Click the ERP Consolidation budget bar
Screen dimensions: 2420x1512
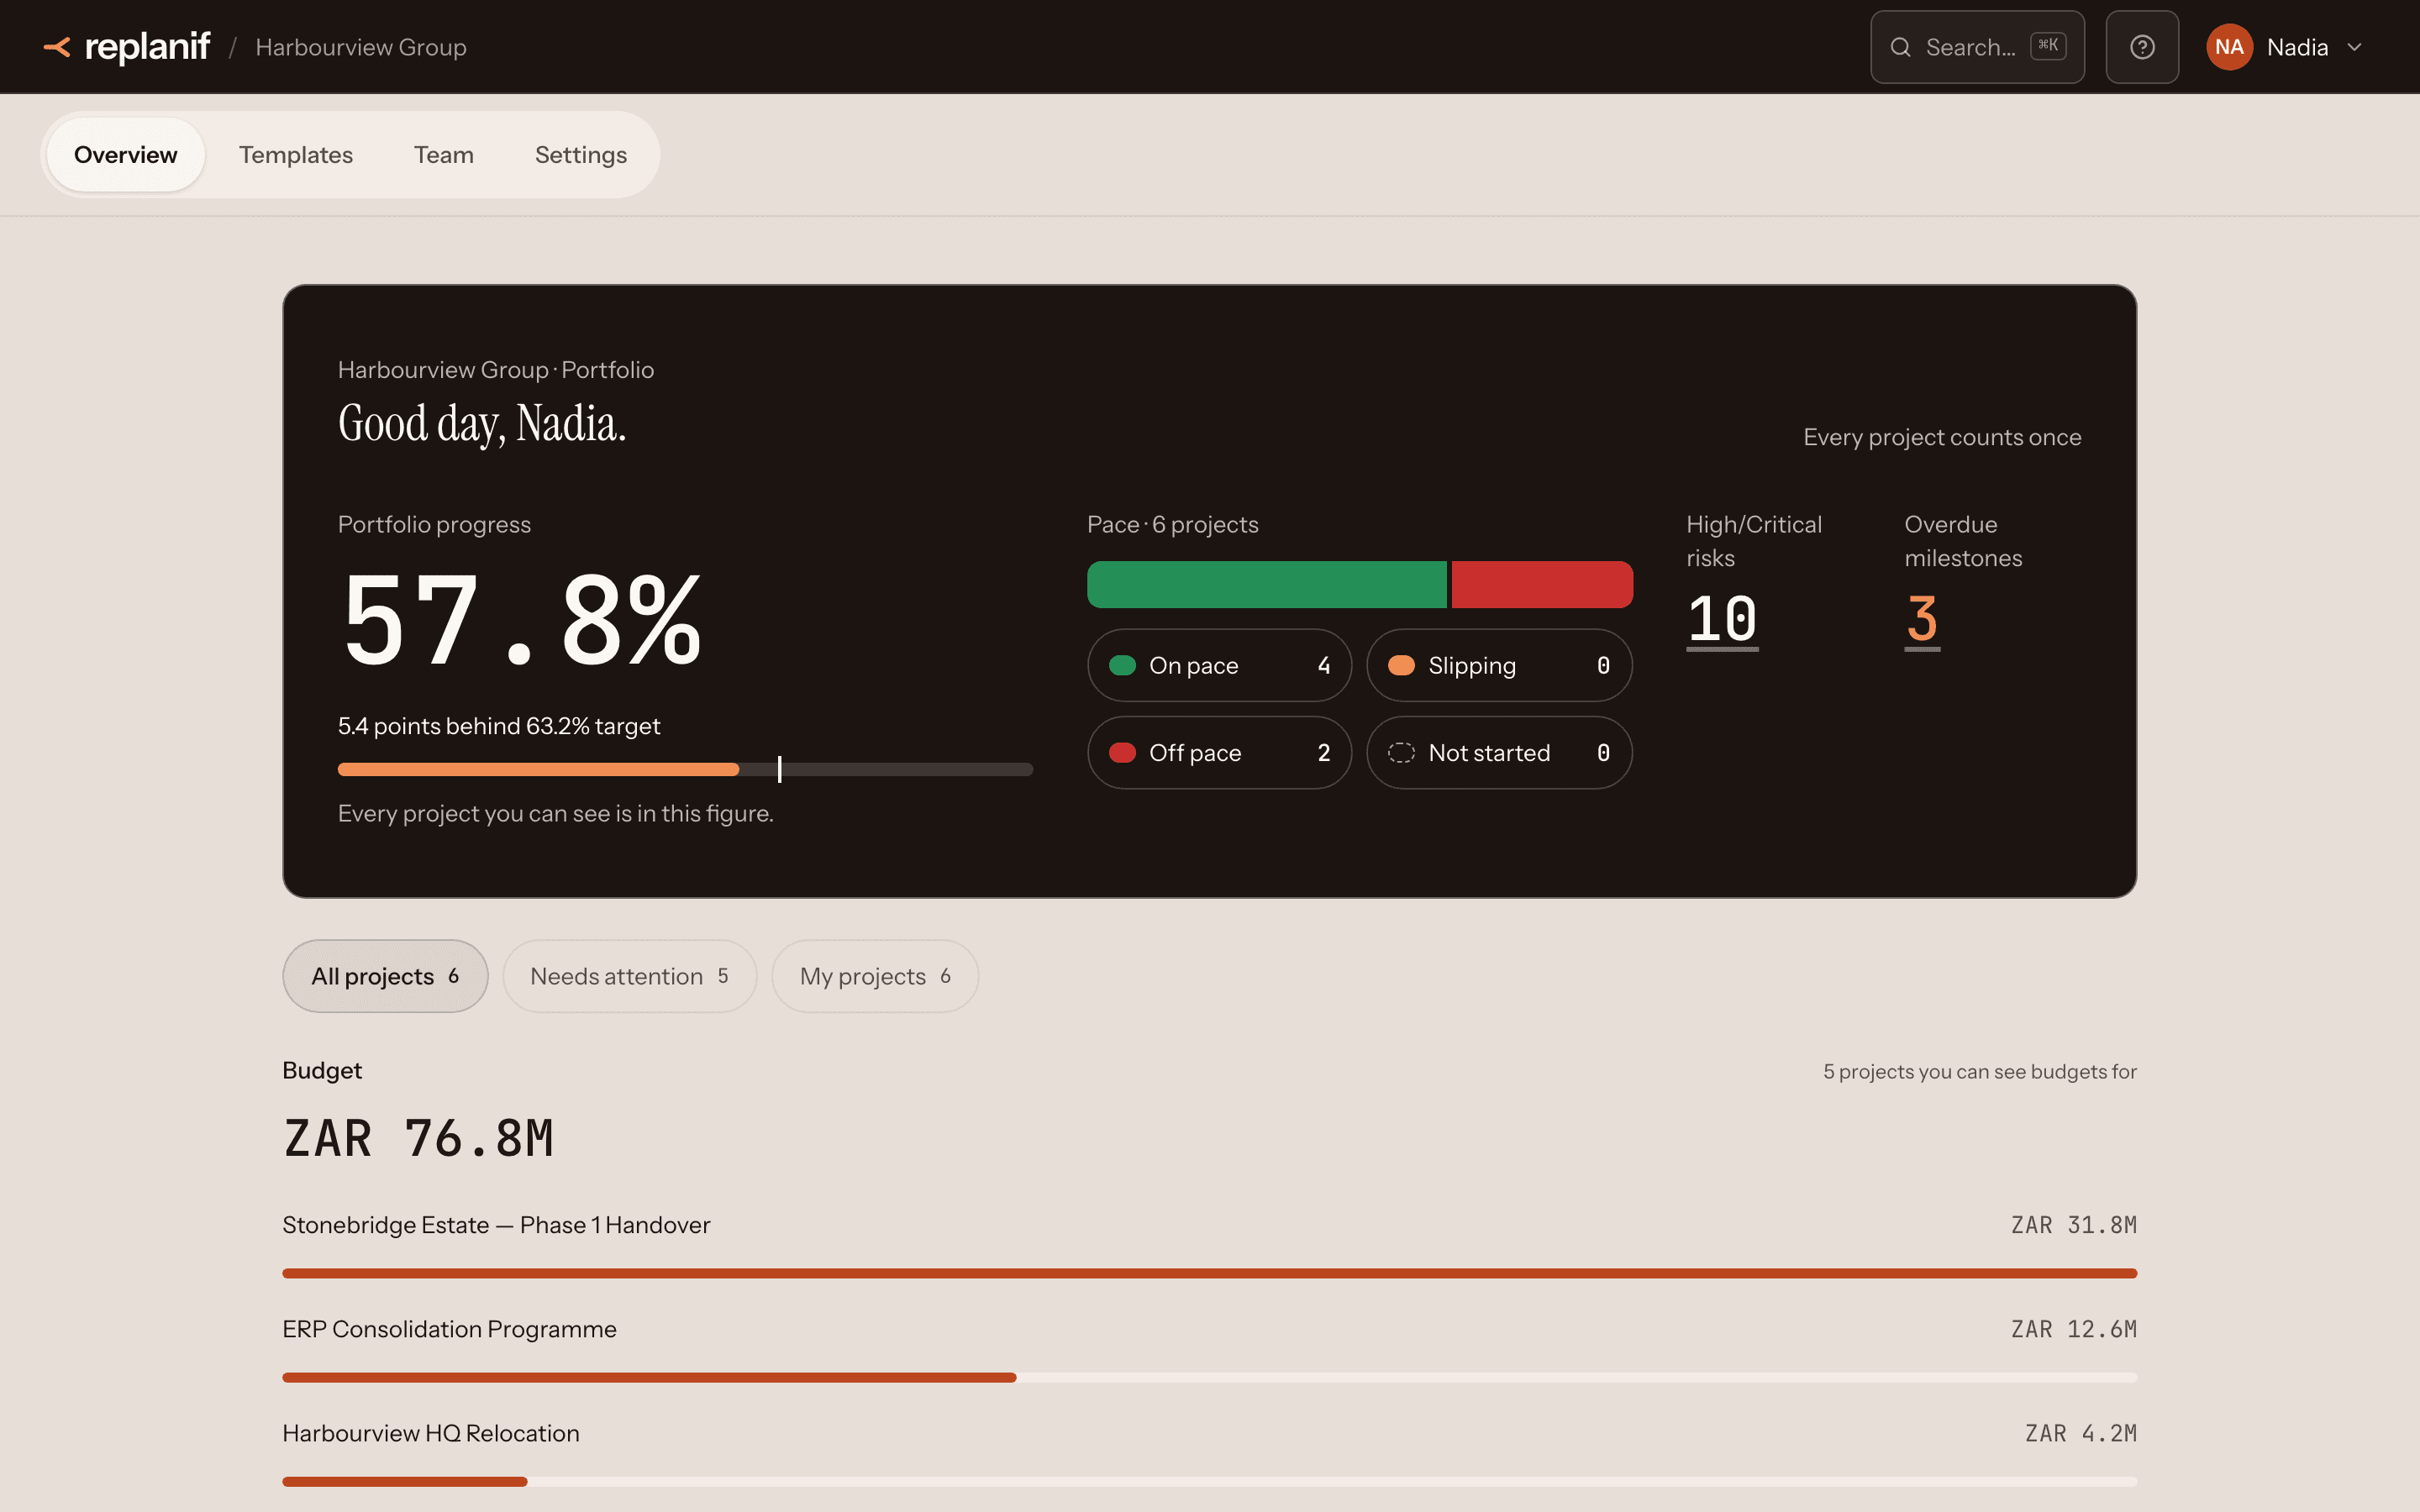[x=1209, y=1378]
